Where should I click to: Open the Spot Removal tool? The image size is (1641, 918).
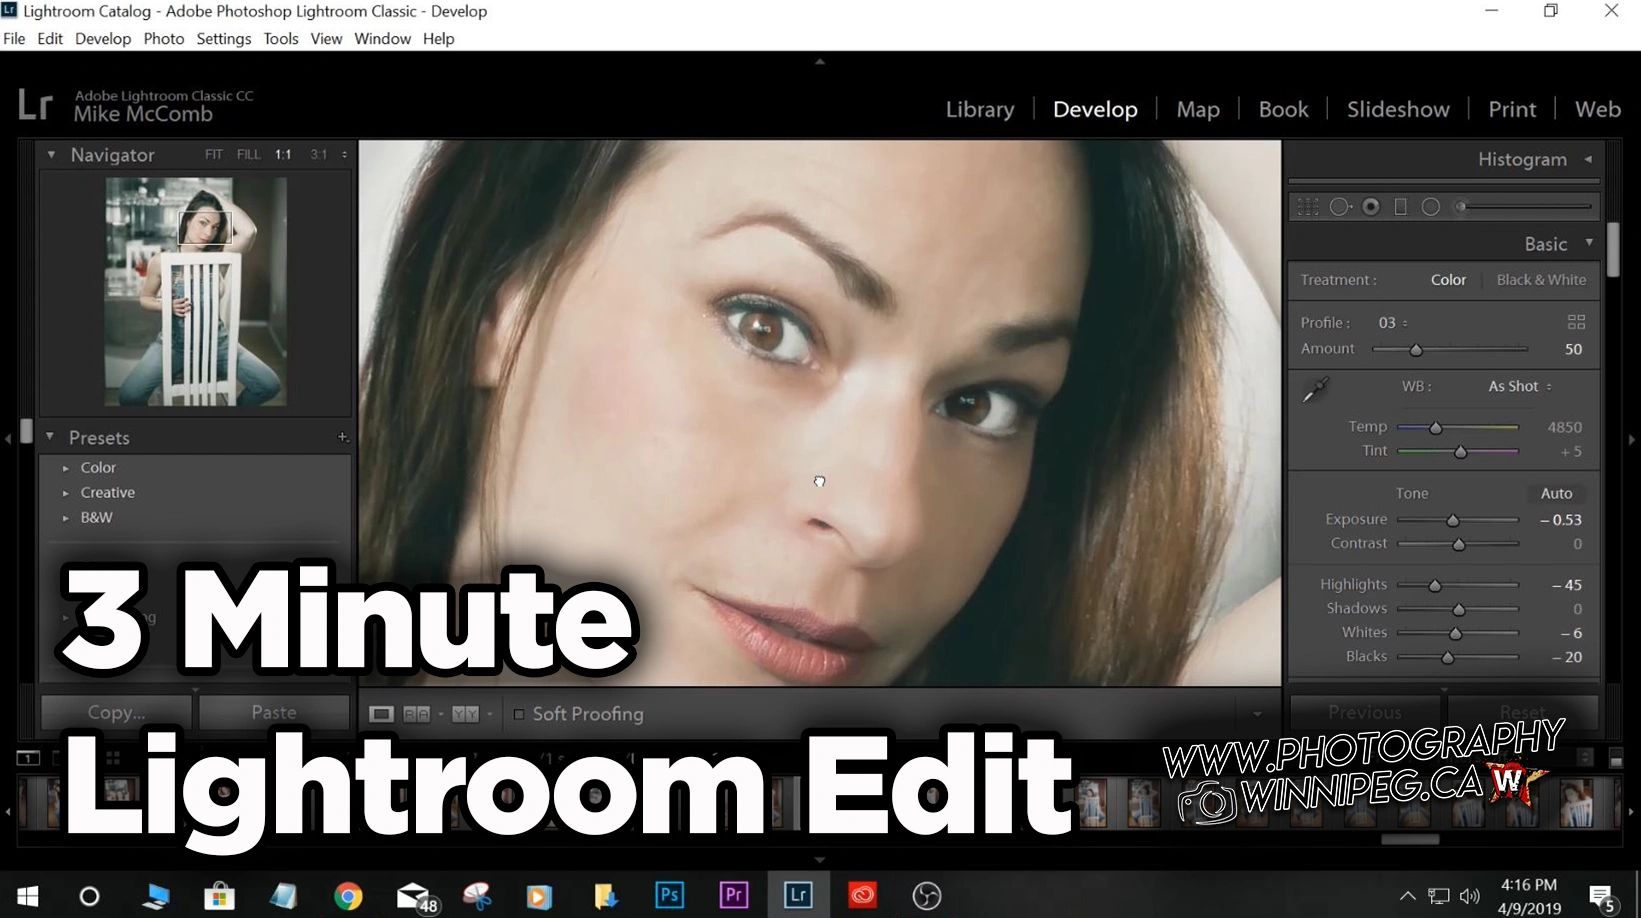pos(1341,207)
